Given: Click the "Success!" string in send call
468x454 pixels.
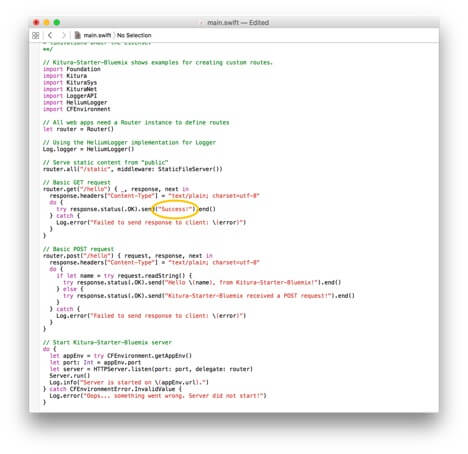Looking at the screenshot, I should (176, 209).
